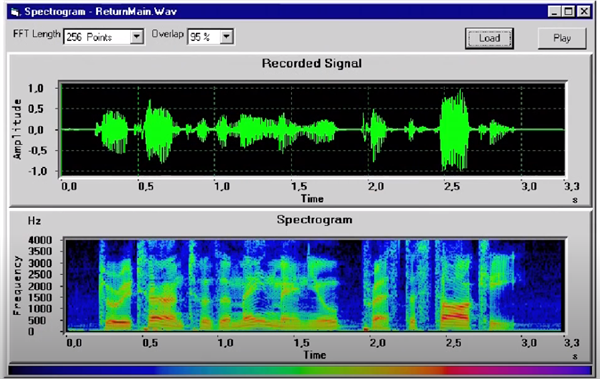The height and width of the screenshot is (379, 600).
Task: Click the loudest waveform peak near 2.5 s
Action: pos(455,129)
